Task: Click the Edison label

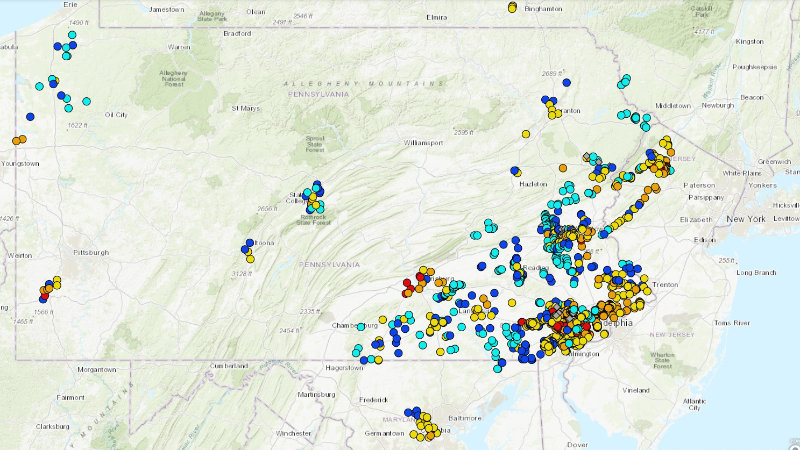Action: pyautogui.click(x=705, y=240)
